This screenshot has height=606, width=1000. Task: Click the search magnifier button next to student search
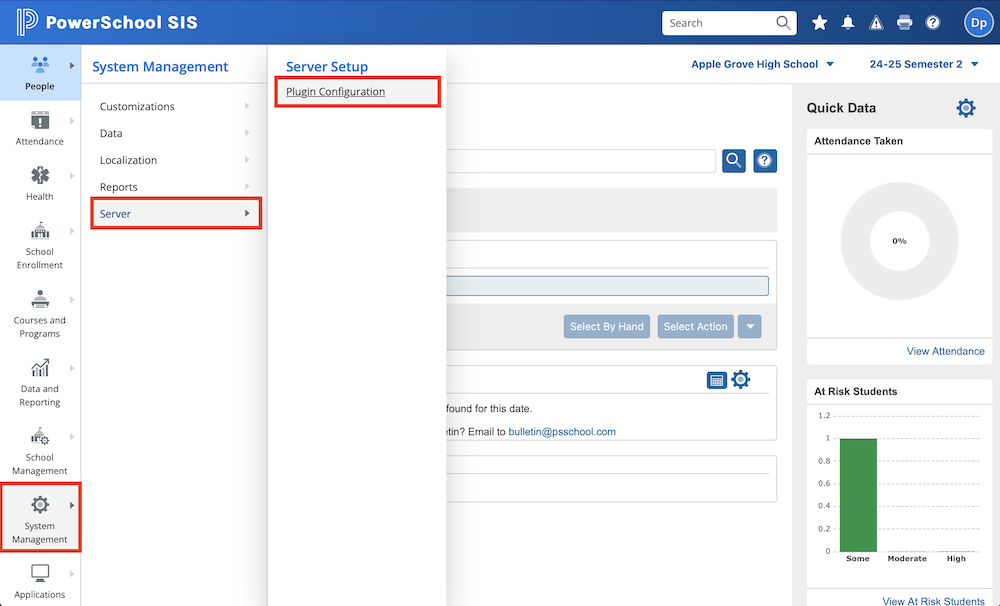click(x=734, y=160)
